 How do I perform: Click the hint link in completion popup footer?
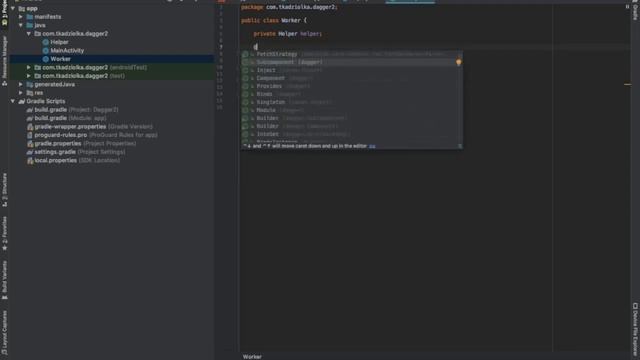pos(372,146)
